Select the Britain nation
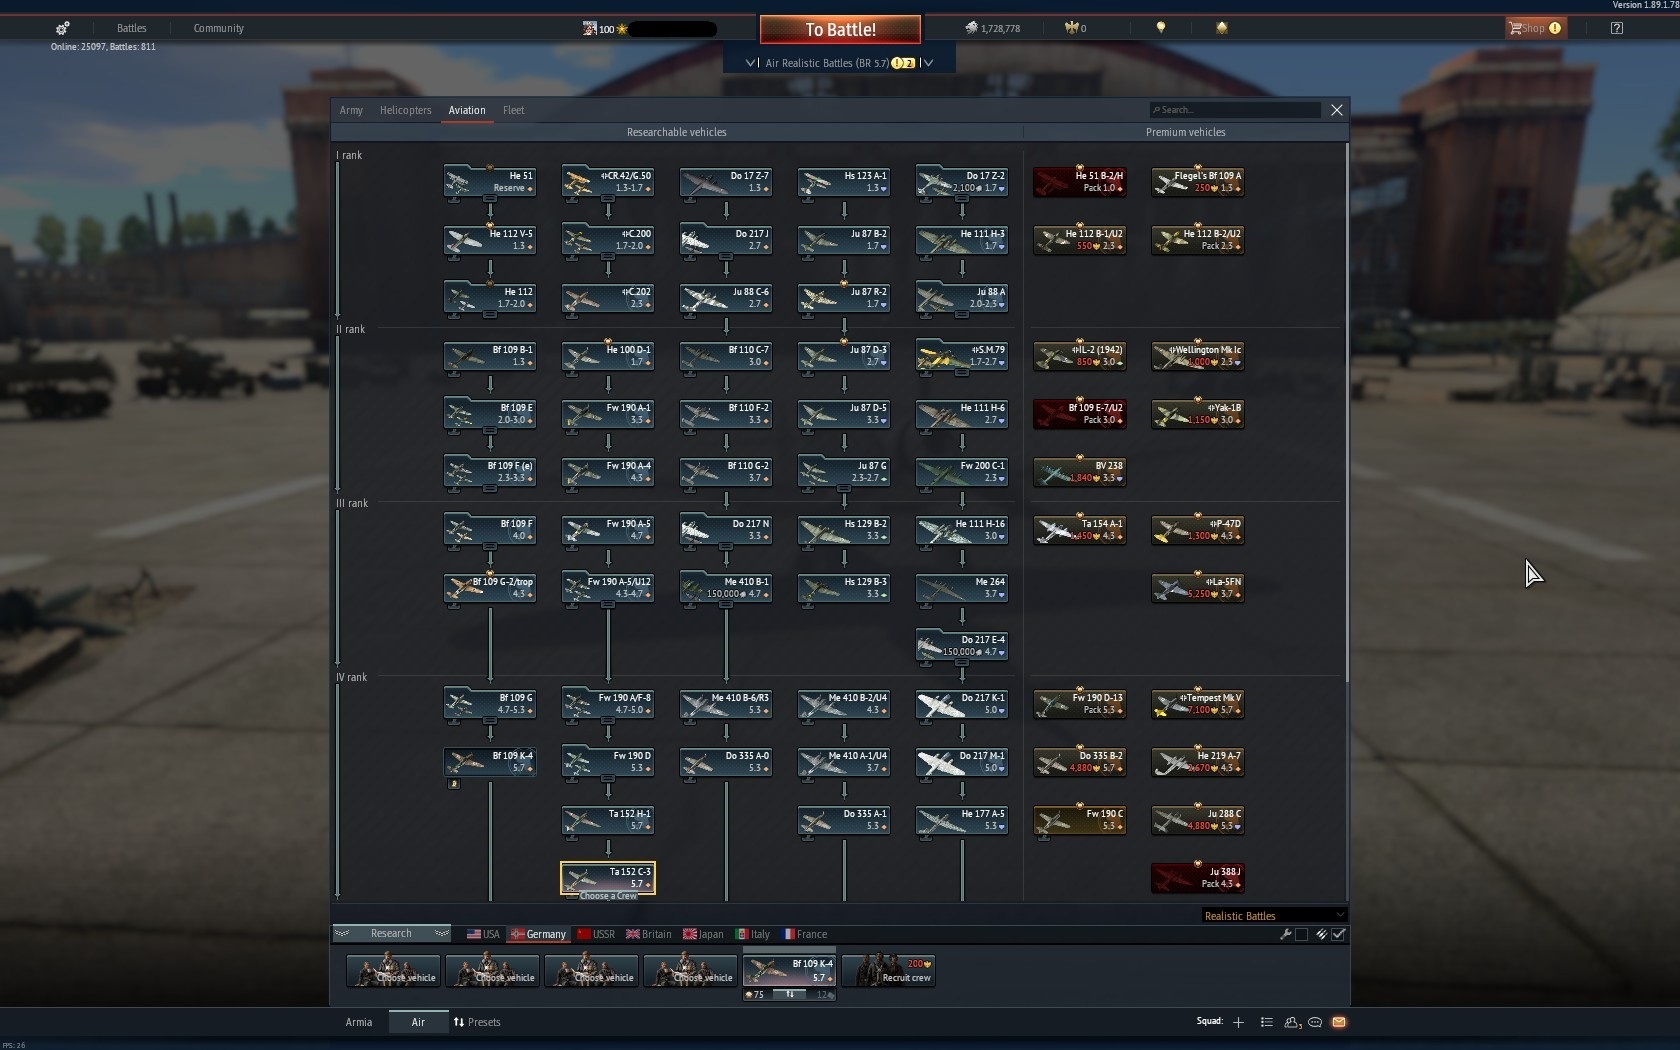Image resolution: width=1680 pixels, height=1050 pixels. [649, 934]
